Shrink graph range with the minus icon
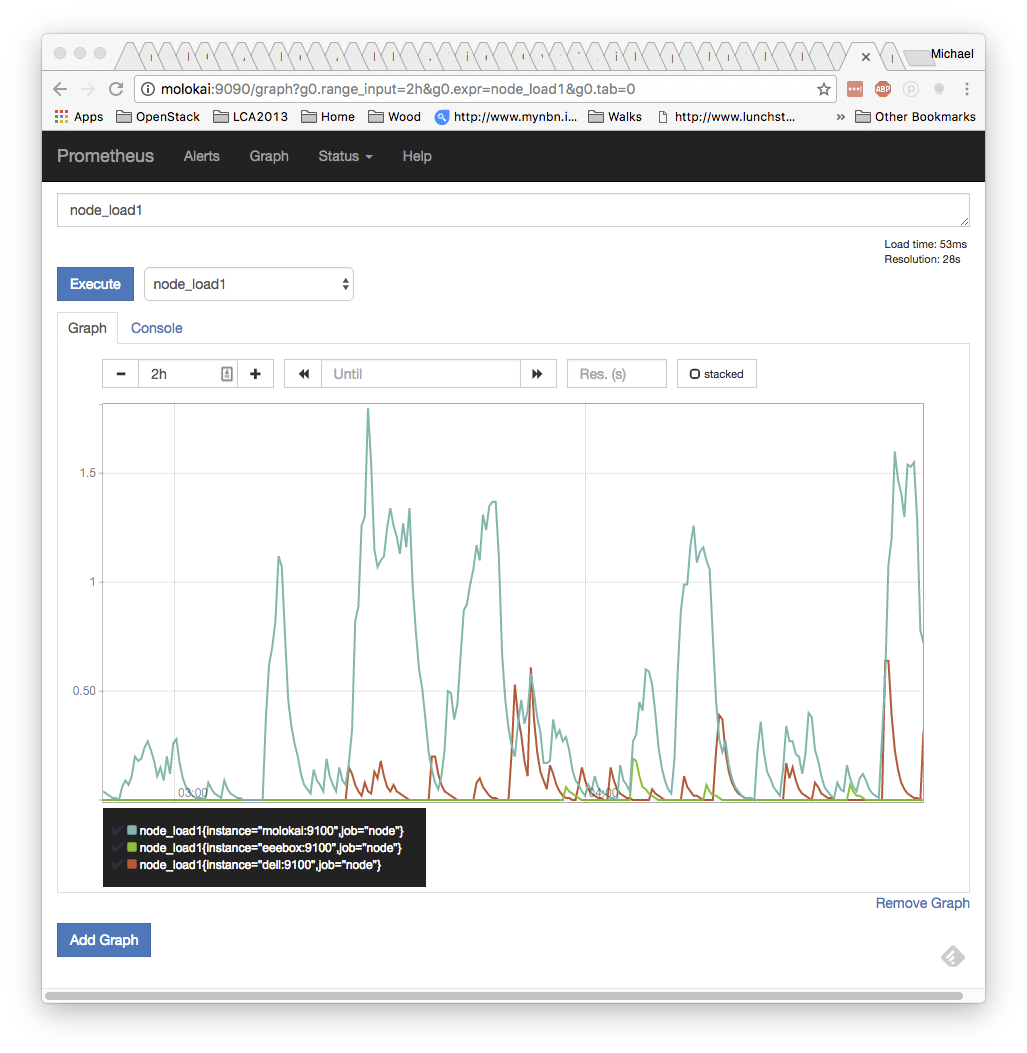 click(x=120, y=373)
